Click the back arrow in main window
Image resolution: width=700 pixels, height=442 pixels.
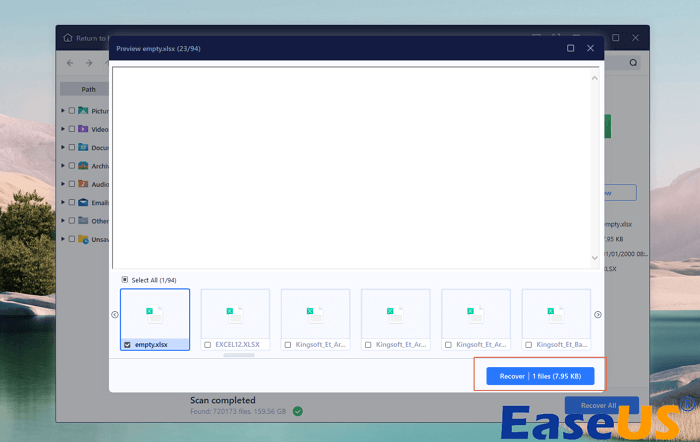[x=70, y=63]
